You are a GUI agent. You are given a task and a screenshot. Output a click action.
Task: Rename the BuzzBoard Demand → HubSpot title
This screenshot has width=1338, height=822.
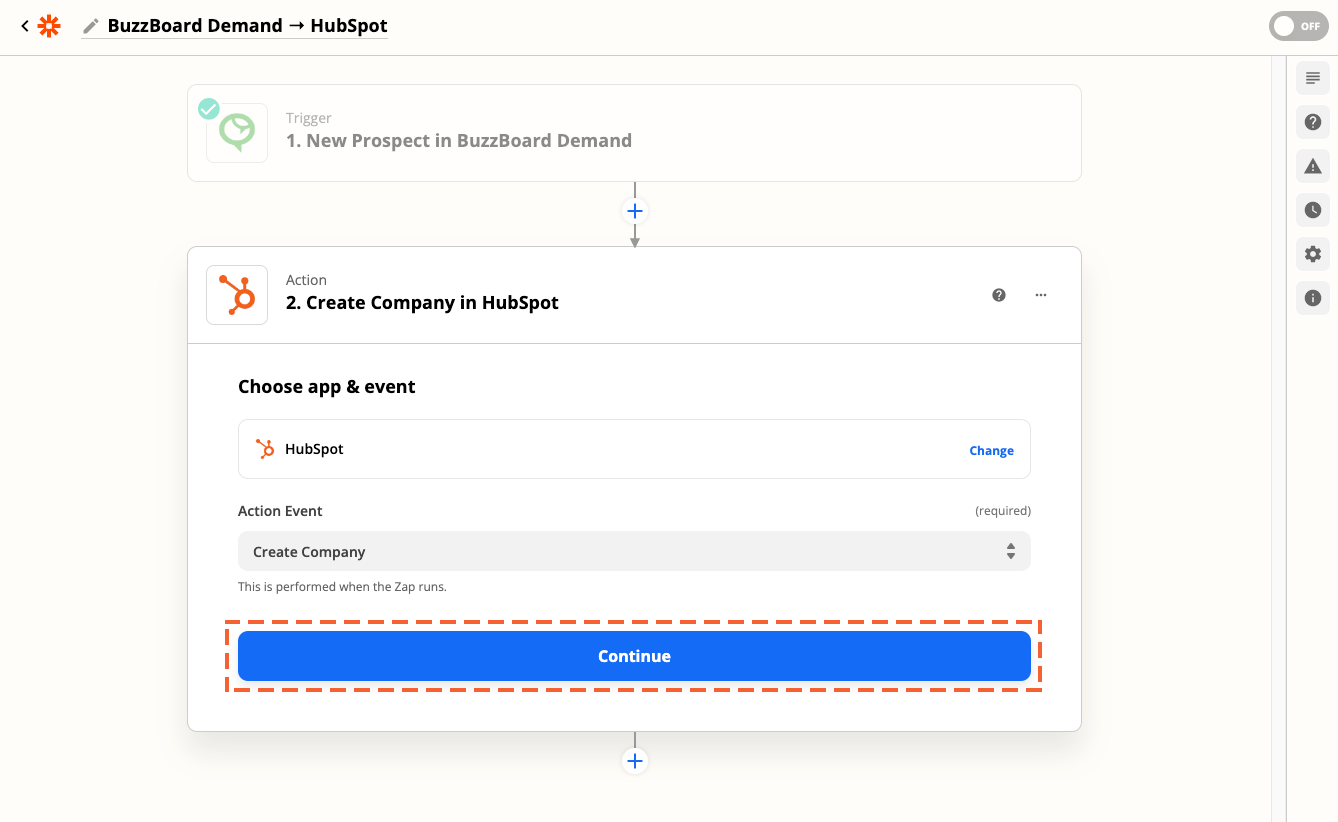click(x=247, y=26)
